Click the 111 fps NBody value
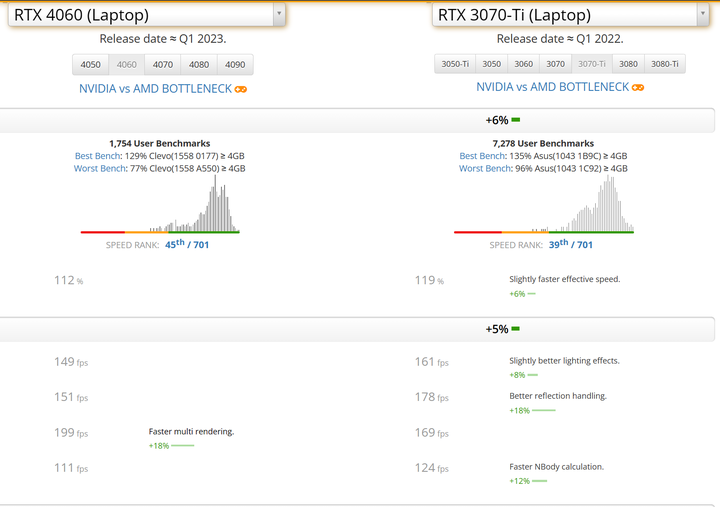The image size is (720, 507). 71,468
